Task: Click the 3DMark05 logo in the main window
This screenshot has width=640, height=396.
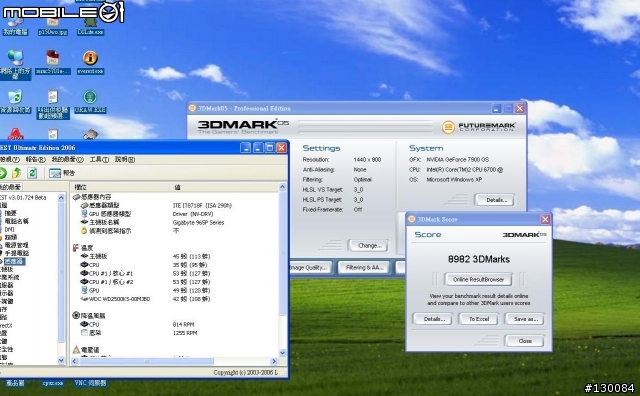Action: point(243,126)
